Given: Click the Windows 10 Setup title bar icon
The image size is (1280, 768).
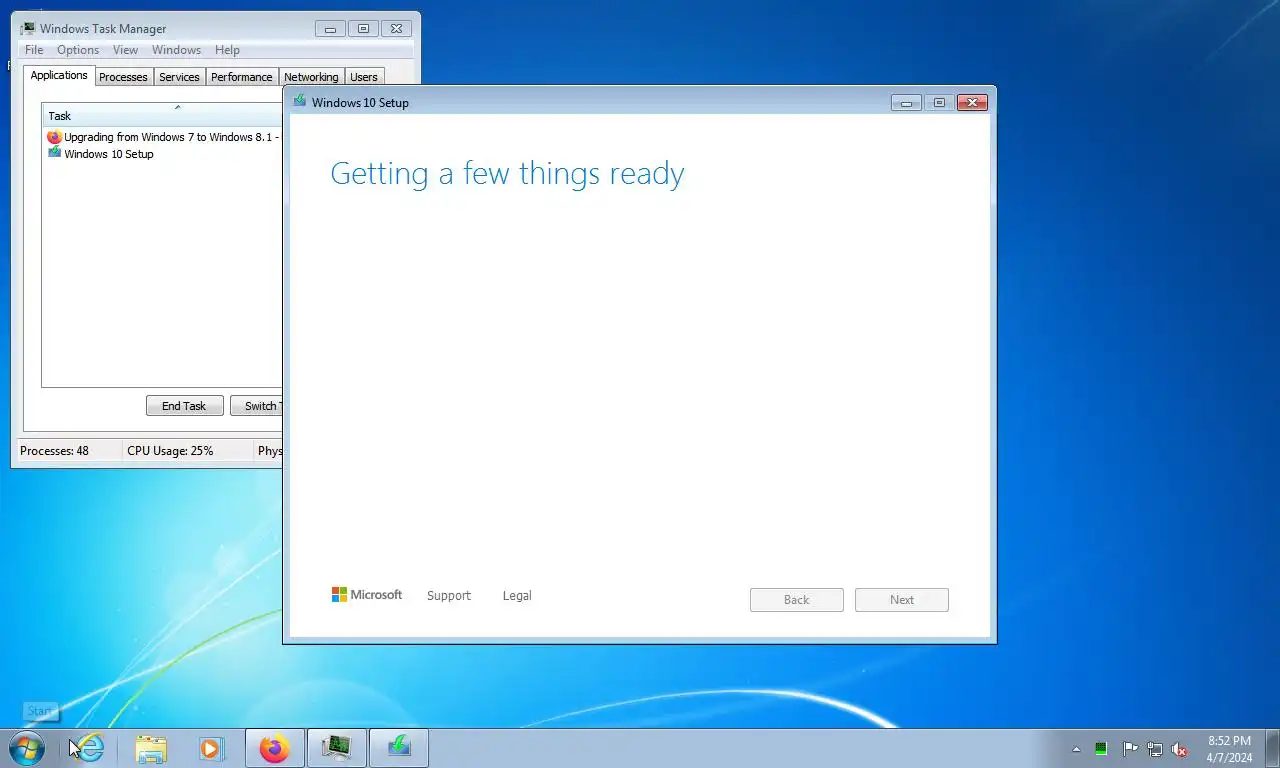Looking at the screenshot, I should click(x=299, y=101).
